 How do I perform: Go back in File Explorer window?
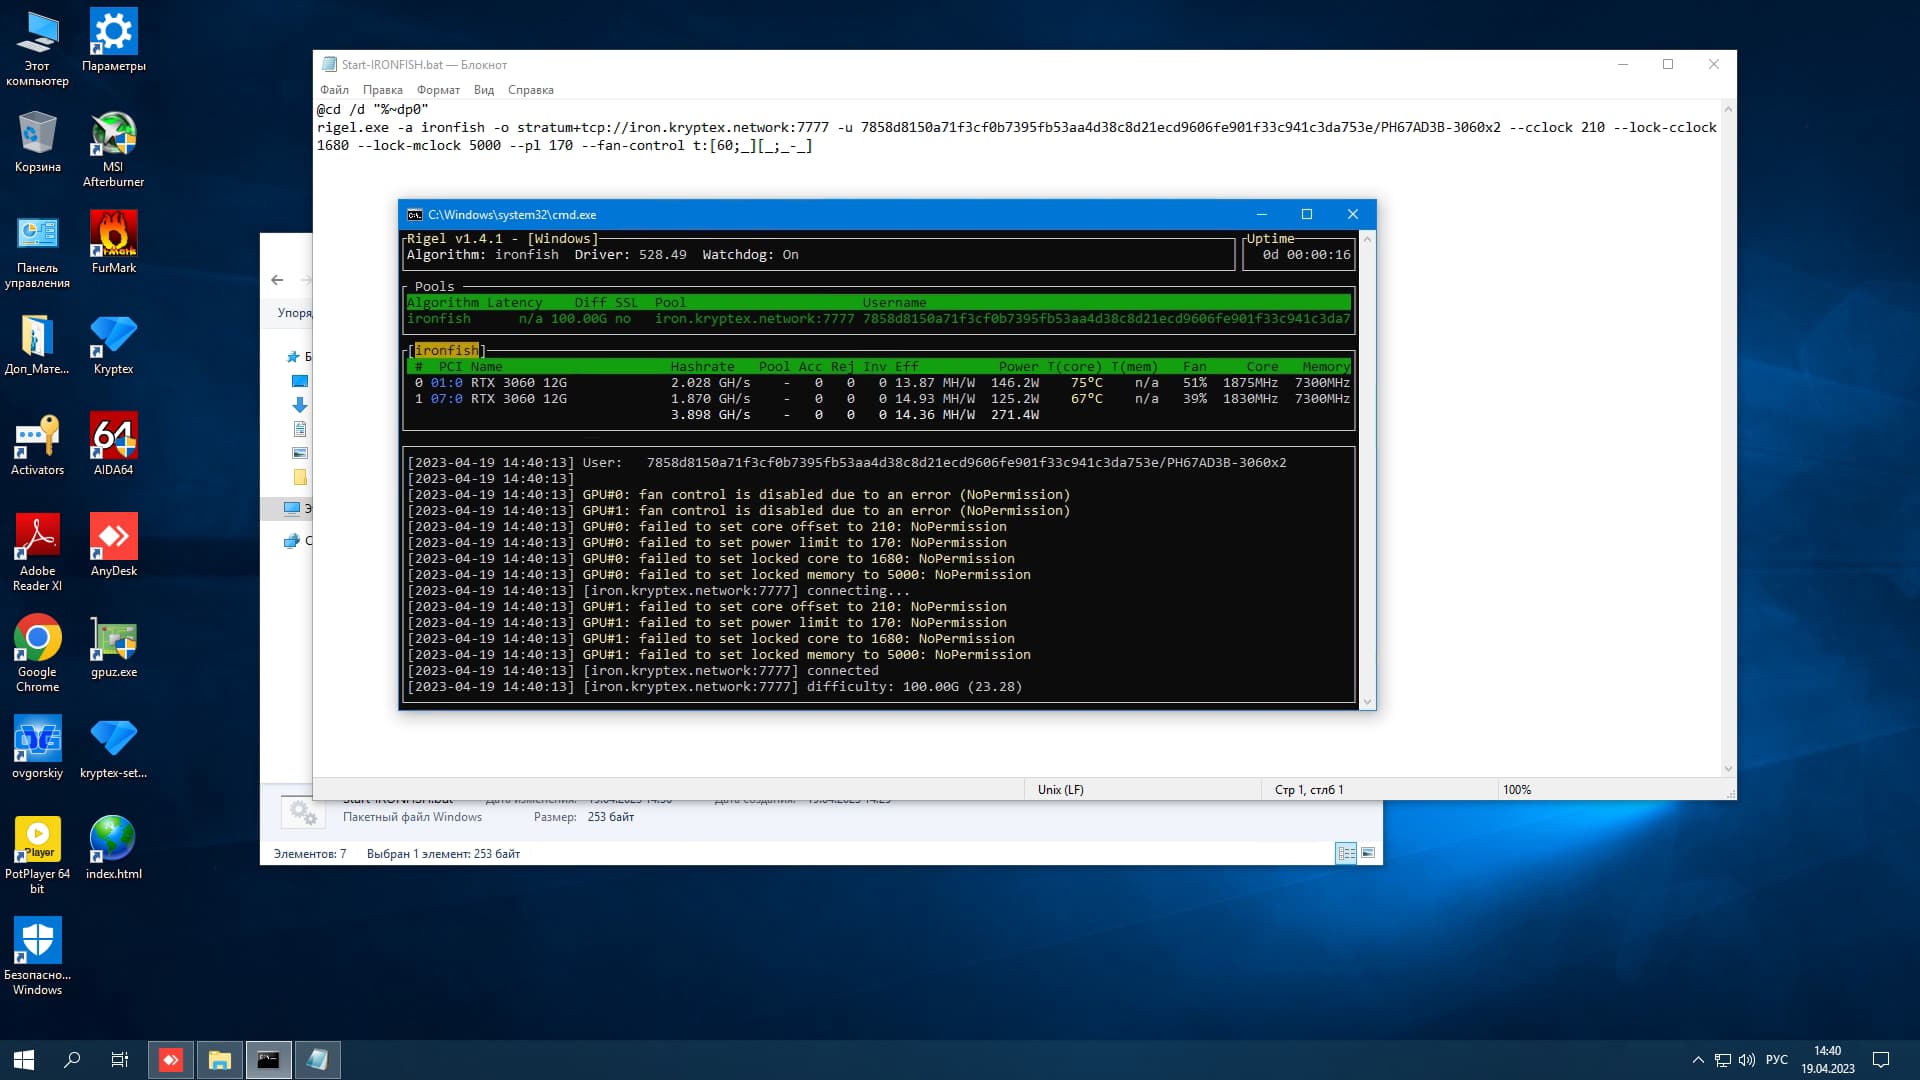[x=277, y=280]
